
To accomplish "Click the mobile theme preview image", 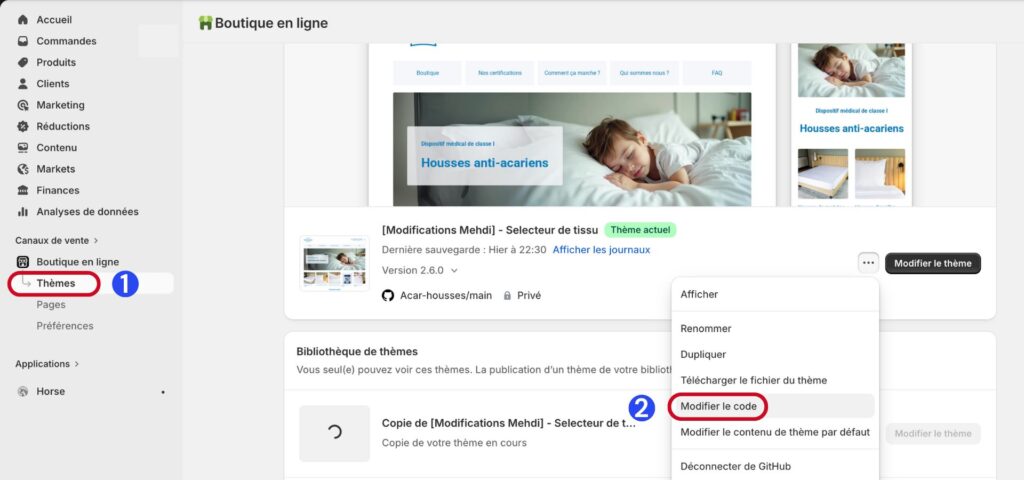I will 852,125.
